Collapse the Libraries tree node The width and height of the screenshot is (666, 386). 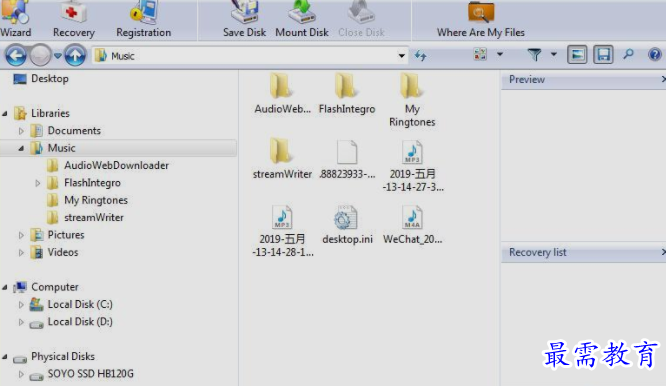[x=5, y=113]
